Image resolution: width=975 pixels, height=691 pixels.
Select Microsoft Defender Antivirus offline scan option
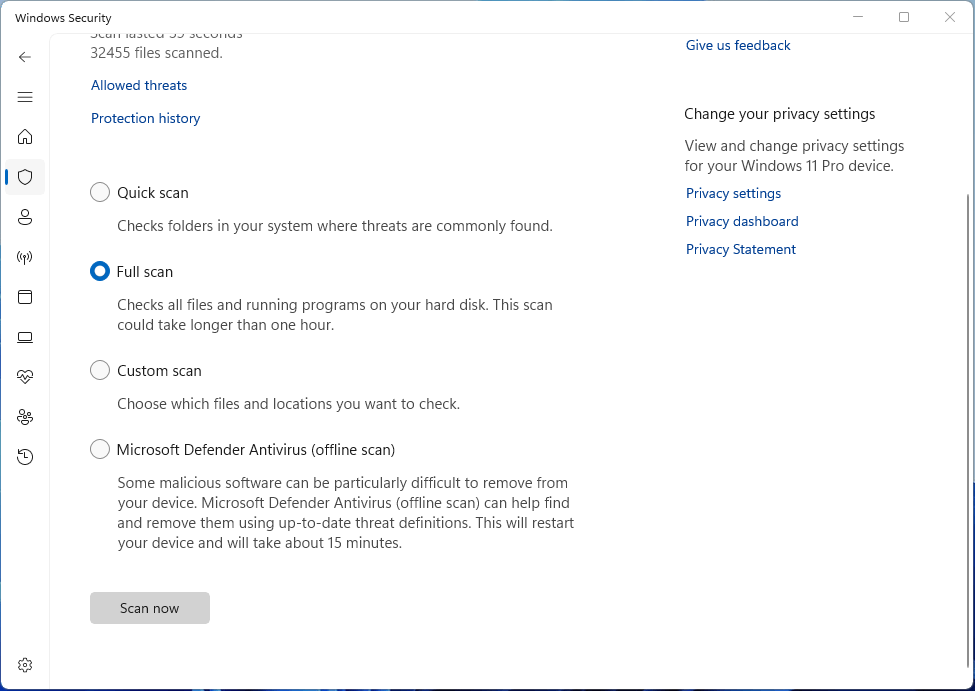click(99, 449)
